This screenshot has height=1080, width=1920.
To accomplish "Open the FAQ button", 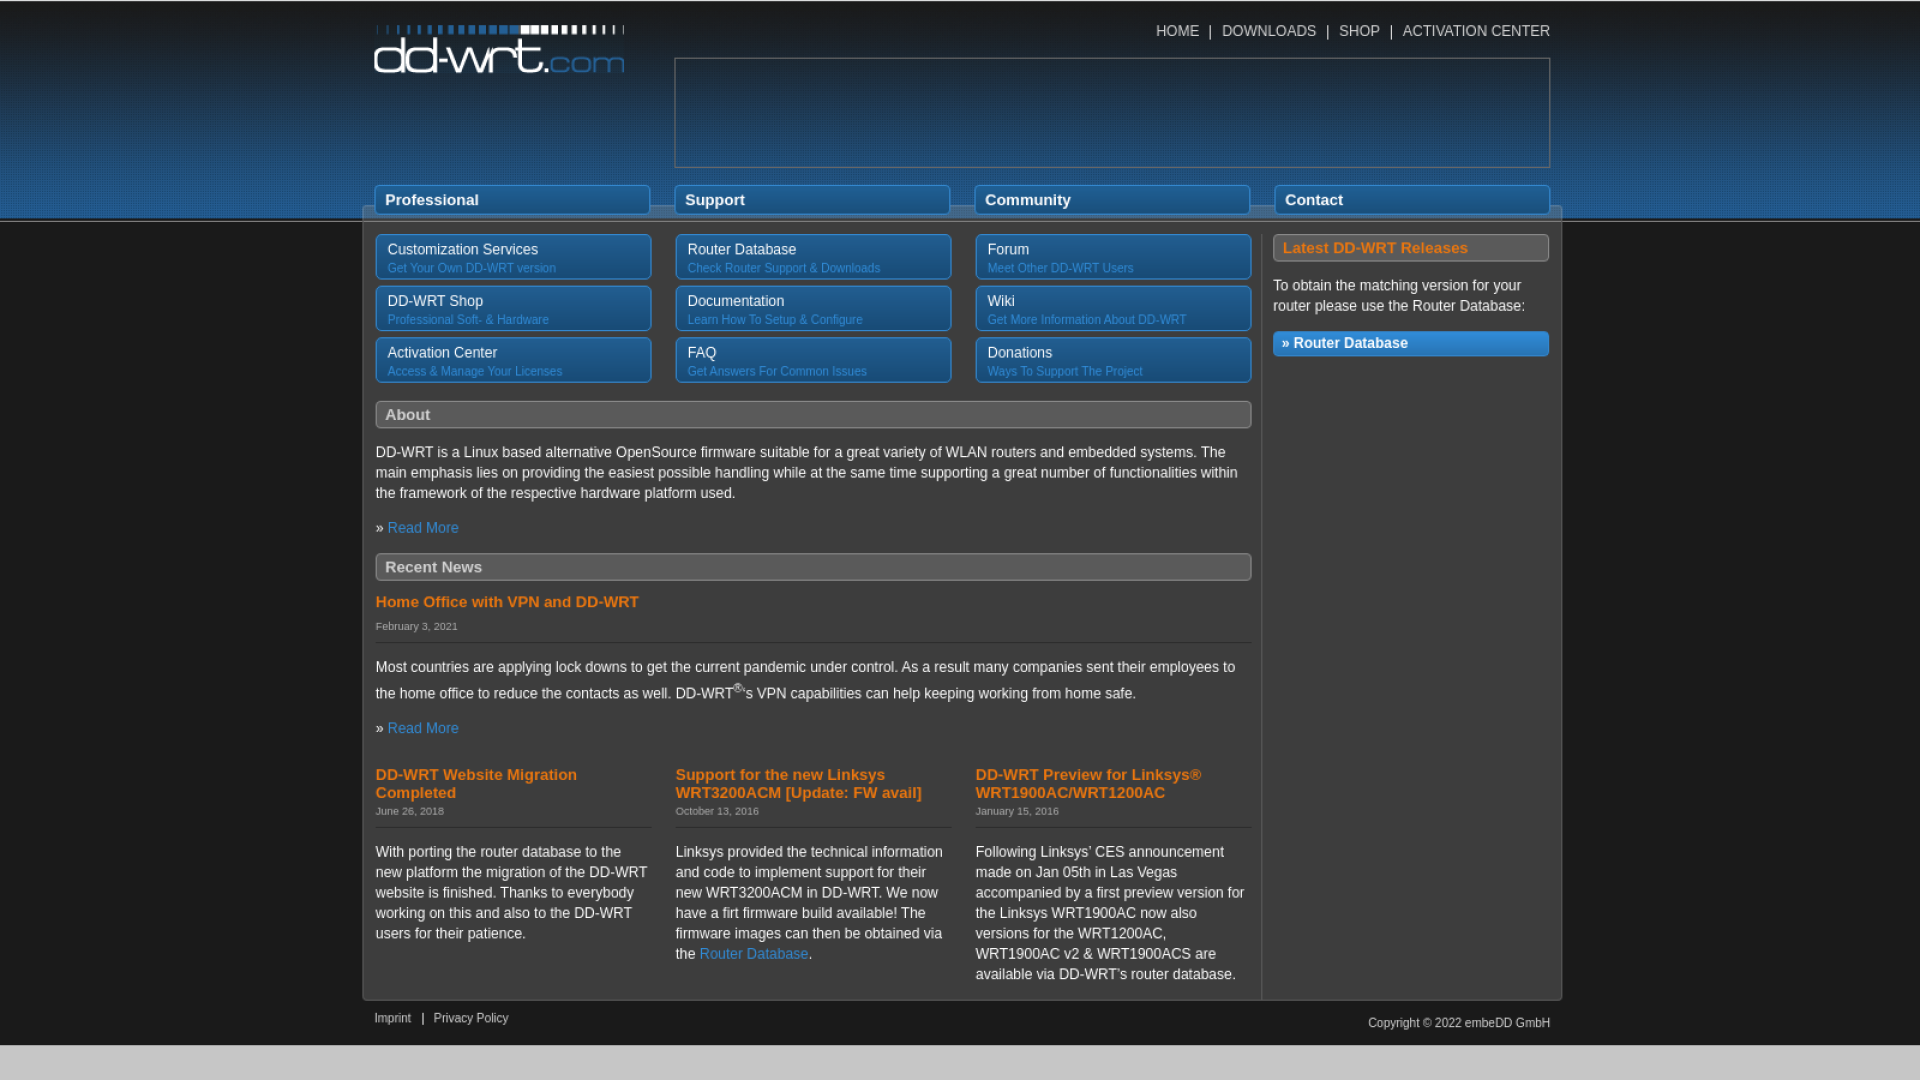I will click(x=813, y=360).
